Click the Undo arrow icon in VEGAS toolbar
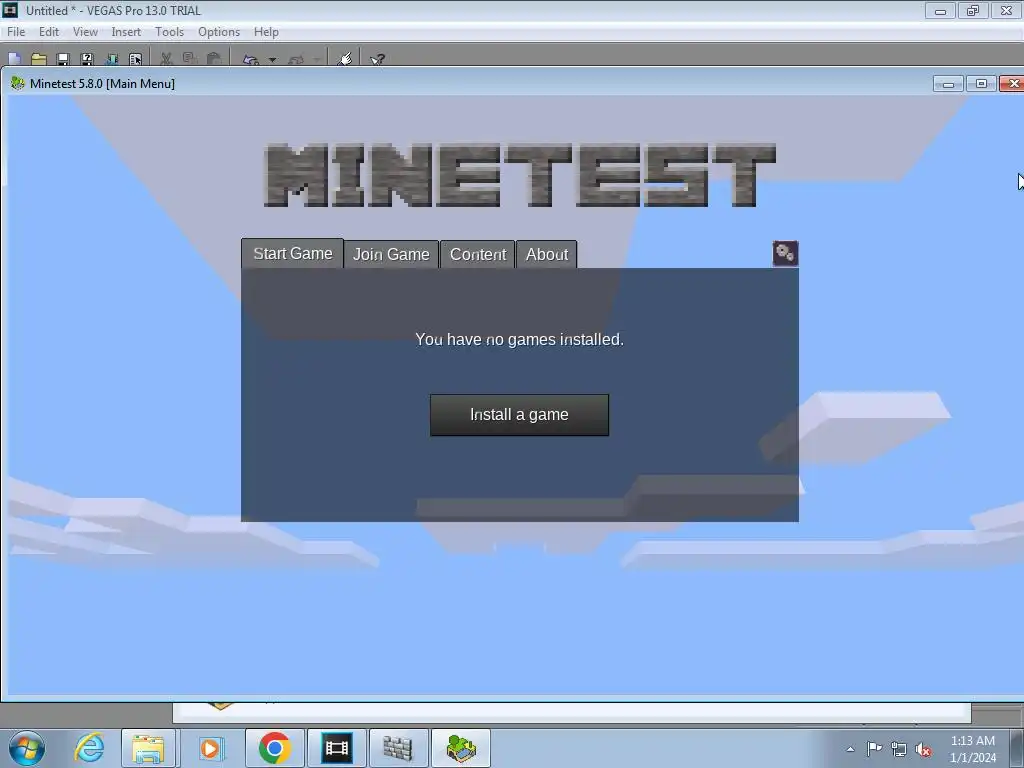1024x768 pixels. [251, 59]
